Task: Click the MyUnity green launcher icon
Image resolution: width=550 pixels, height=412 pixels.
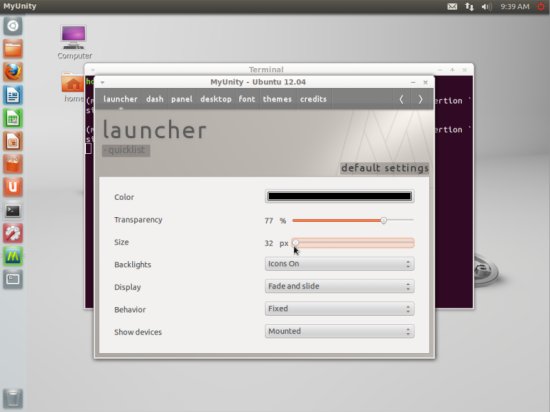Action: point(13,256)
